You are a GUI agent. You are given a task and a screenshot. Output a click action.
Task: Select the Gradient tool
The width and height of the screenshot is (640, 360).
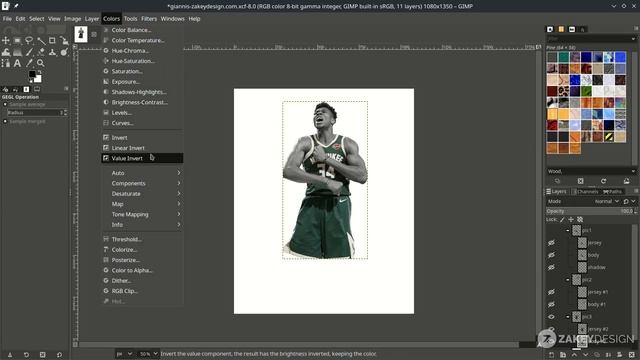(18, 52)
